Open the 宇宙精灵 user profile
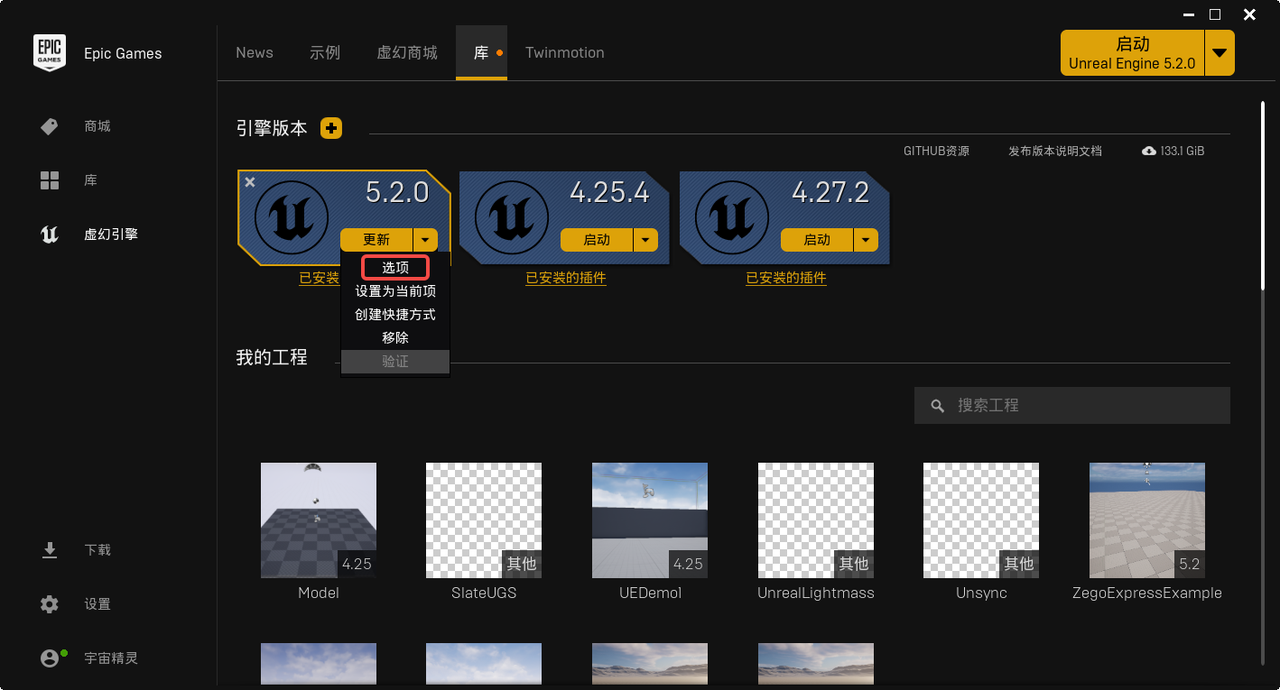 (110, 658)
